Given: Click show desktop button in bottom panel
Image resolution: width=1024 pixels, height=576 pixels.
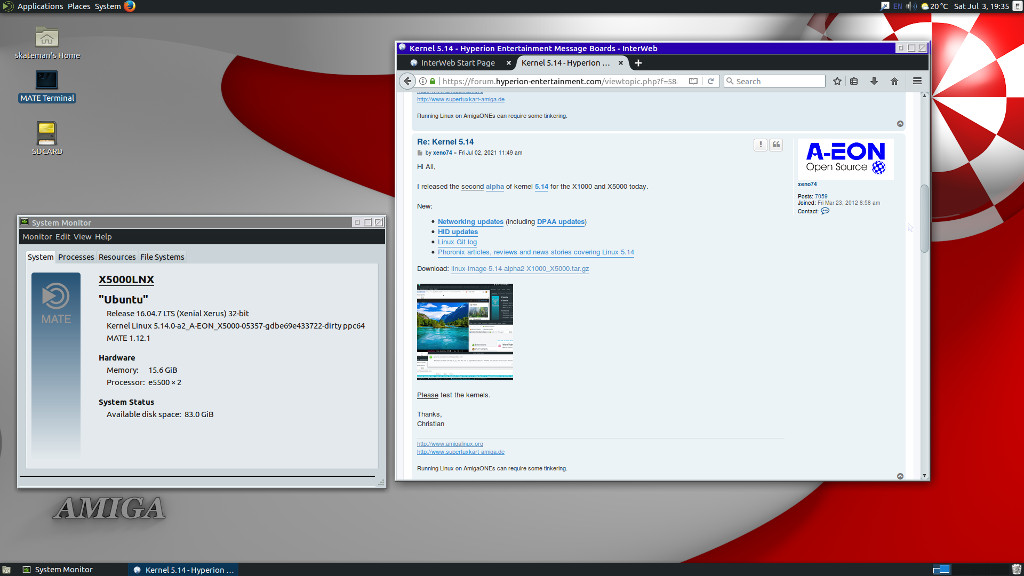Looking at the screenshot, I should 6,569.
